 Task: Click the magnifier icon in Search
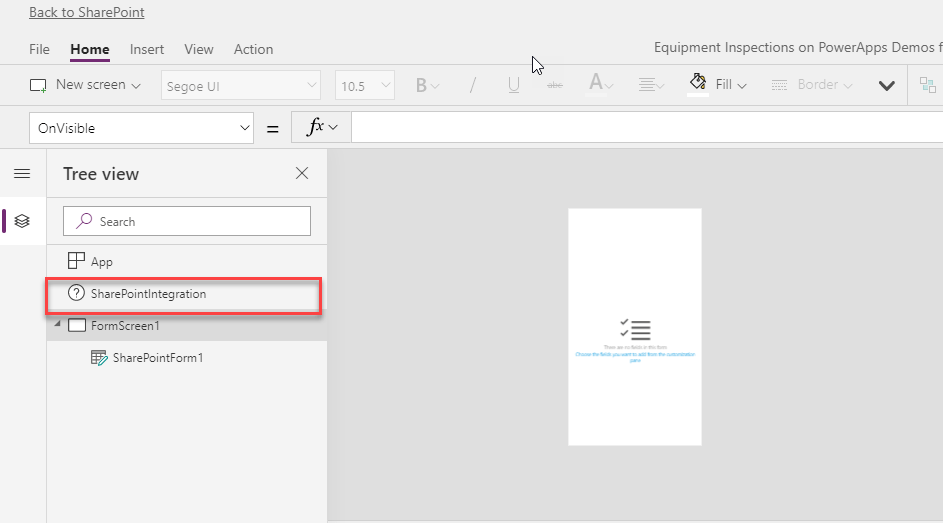(84, 221)
